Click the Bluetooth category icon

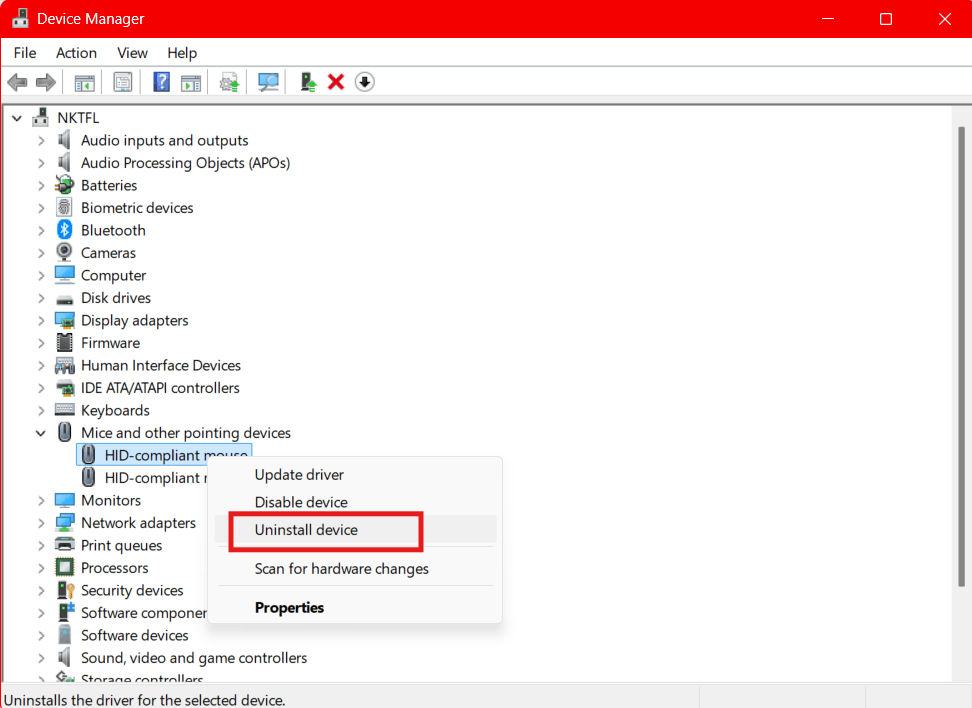click(x=64, y=230)
